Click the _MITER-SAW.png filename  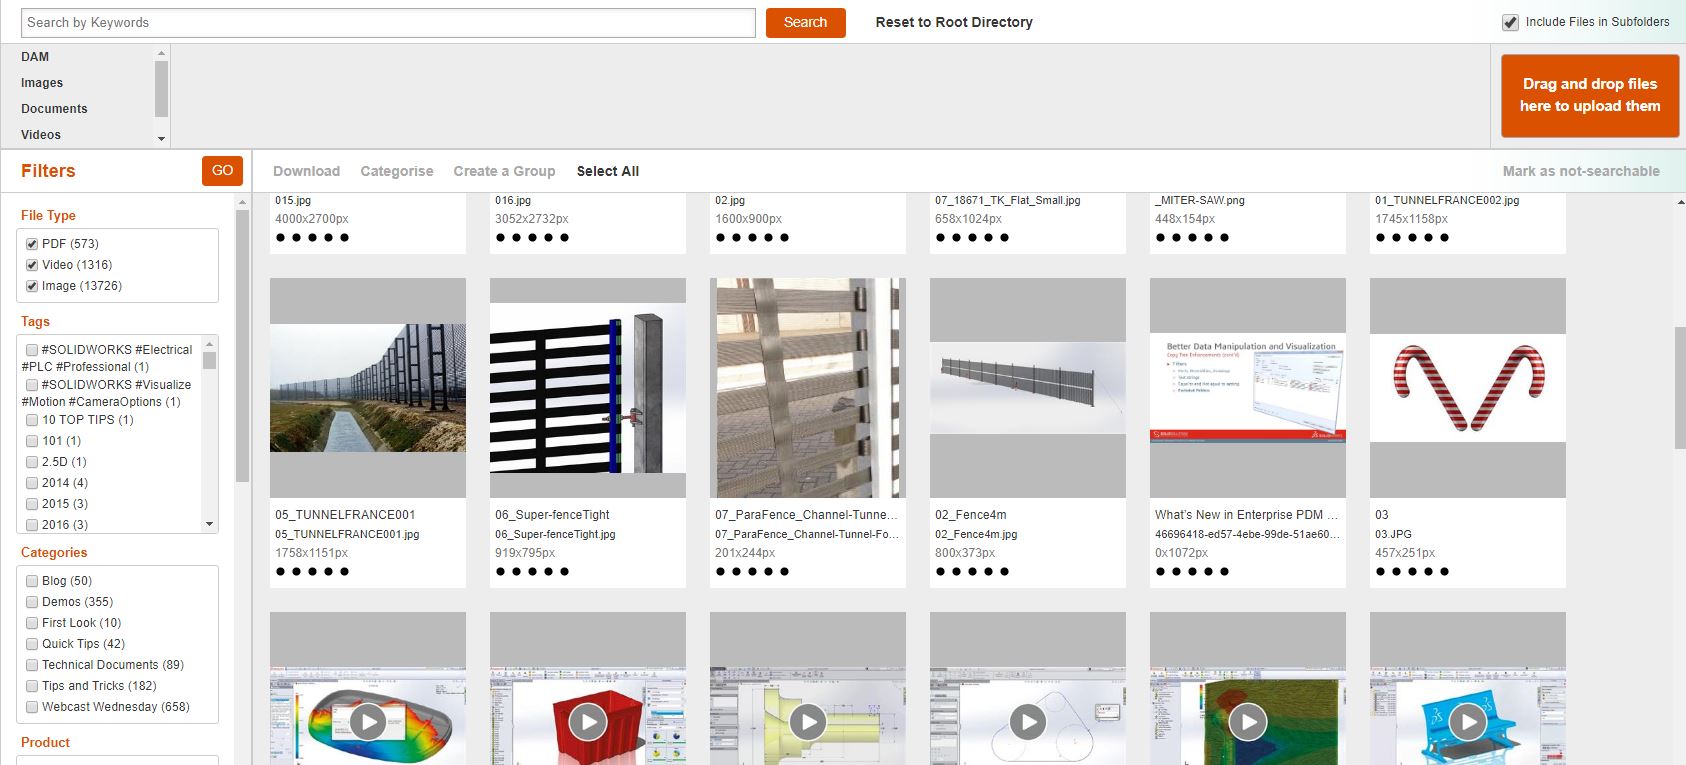click(1200, 200)
